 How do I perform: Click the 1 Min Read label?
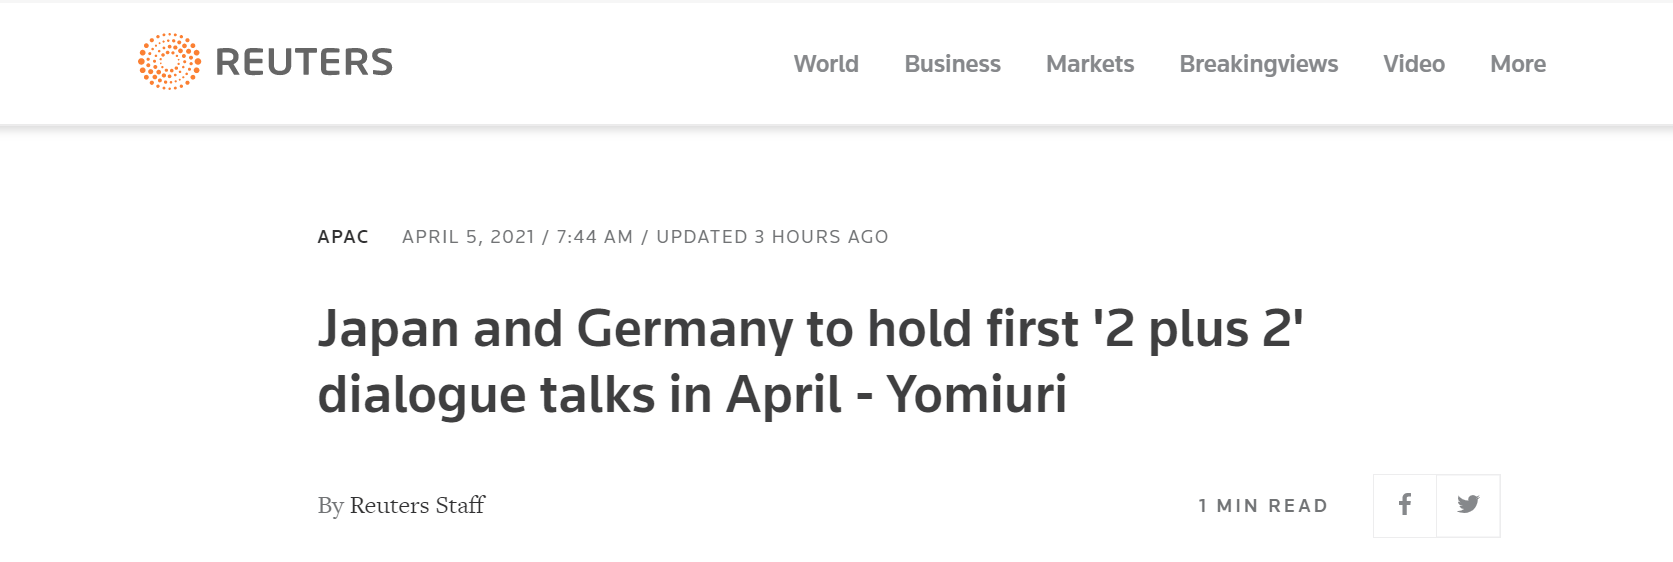pyautogui.click(x=1263, y=506)
